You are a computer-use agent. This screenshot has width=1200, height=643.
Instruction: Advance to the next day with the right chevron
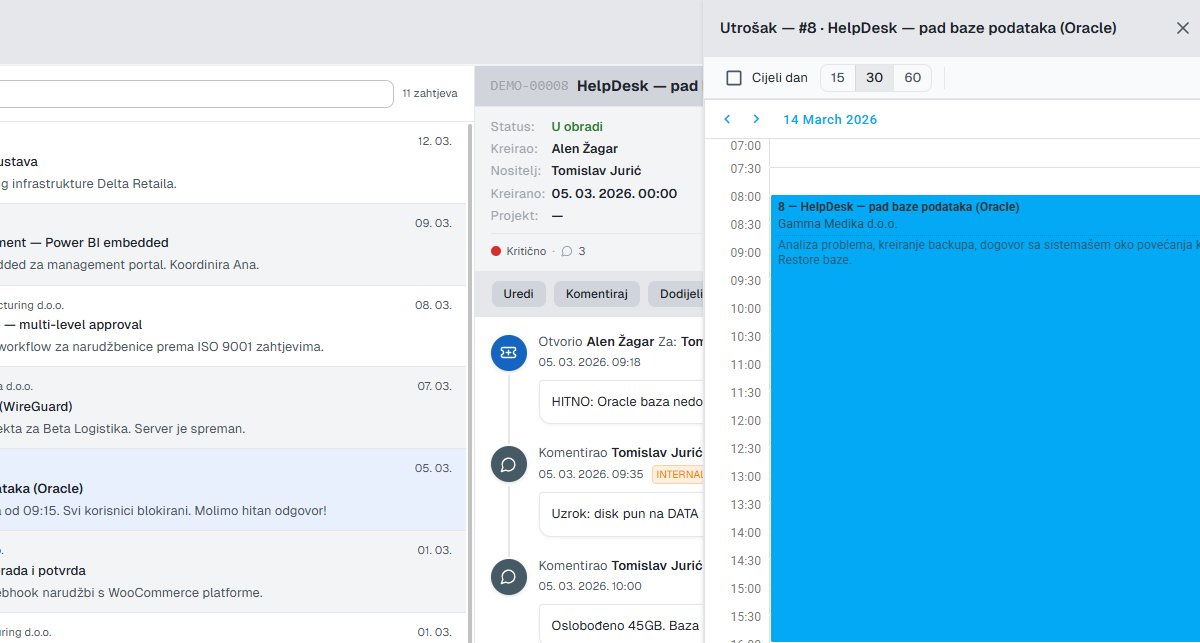[756, 119]
